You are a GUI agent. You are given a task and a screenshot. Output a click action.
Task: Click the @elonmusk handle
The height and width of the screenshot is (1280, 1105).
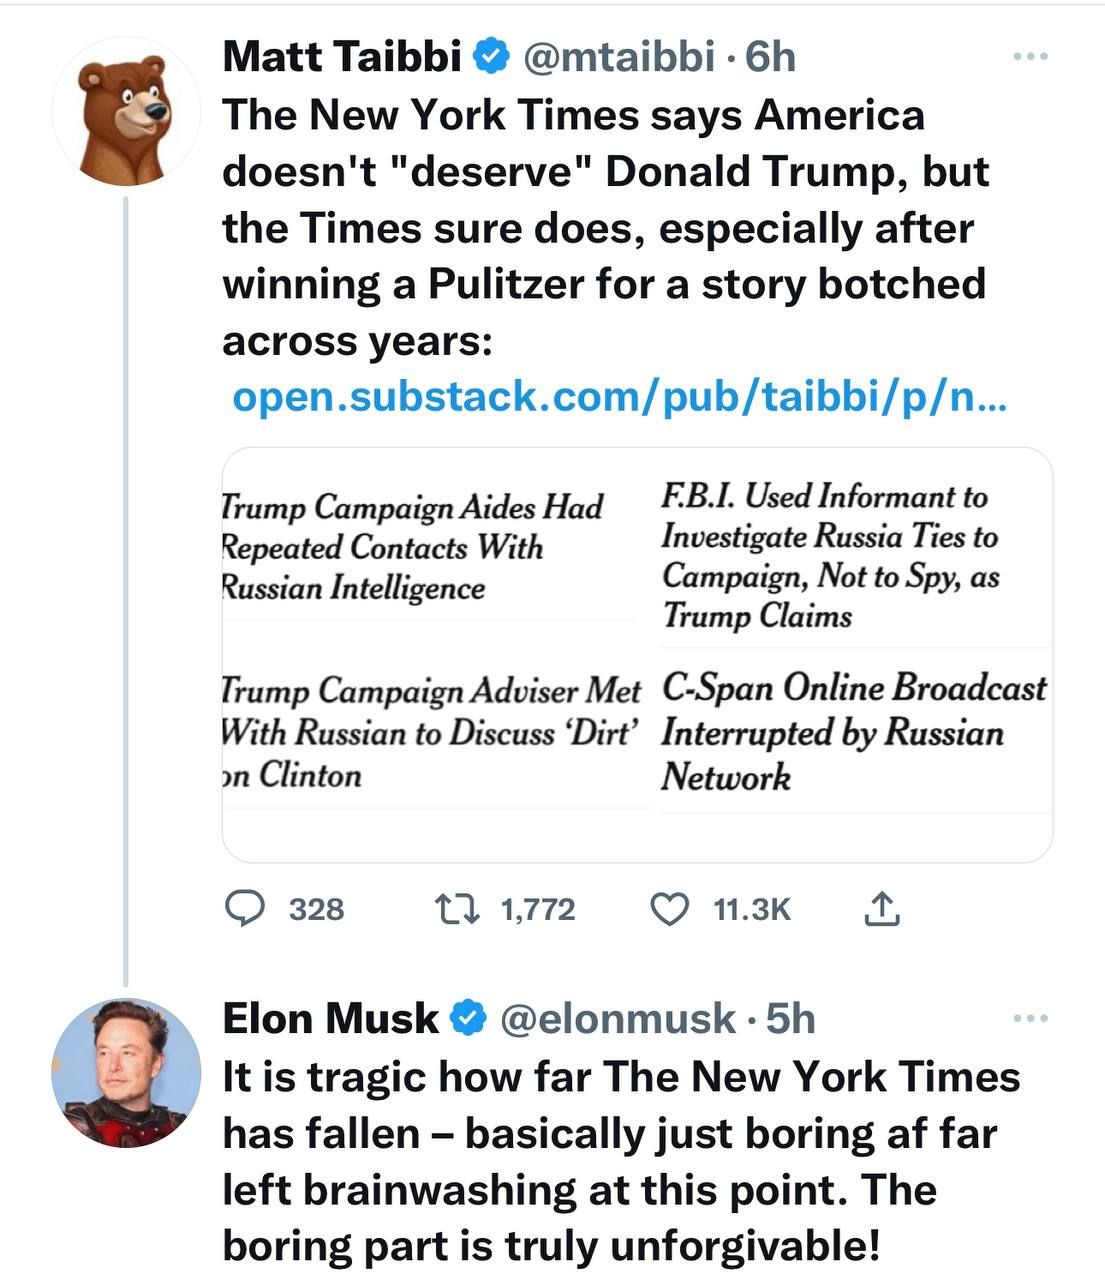(x=617, y=1019)
